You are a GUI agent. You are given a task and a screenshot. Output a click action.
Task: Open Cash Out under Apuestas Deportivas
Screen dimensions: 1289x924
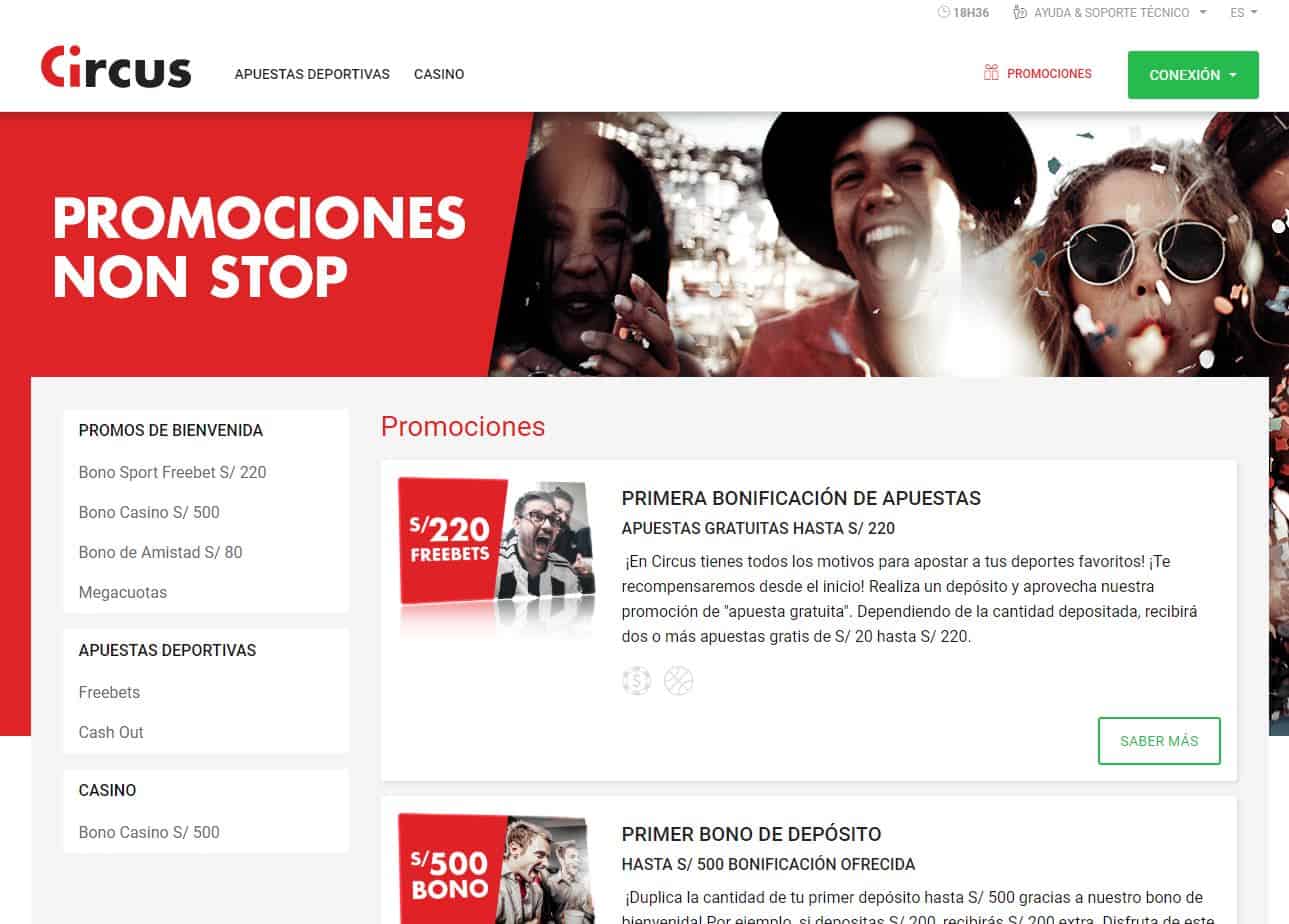(111, 732)
